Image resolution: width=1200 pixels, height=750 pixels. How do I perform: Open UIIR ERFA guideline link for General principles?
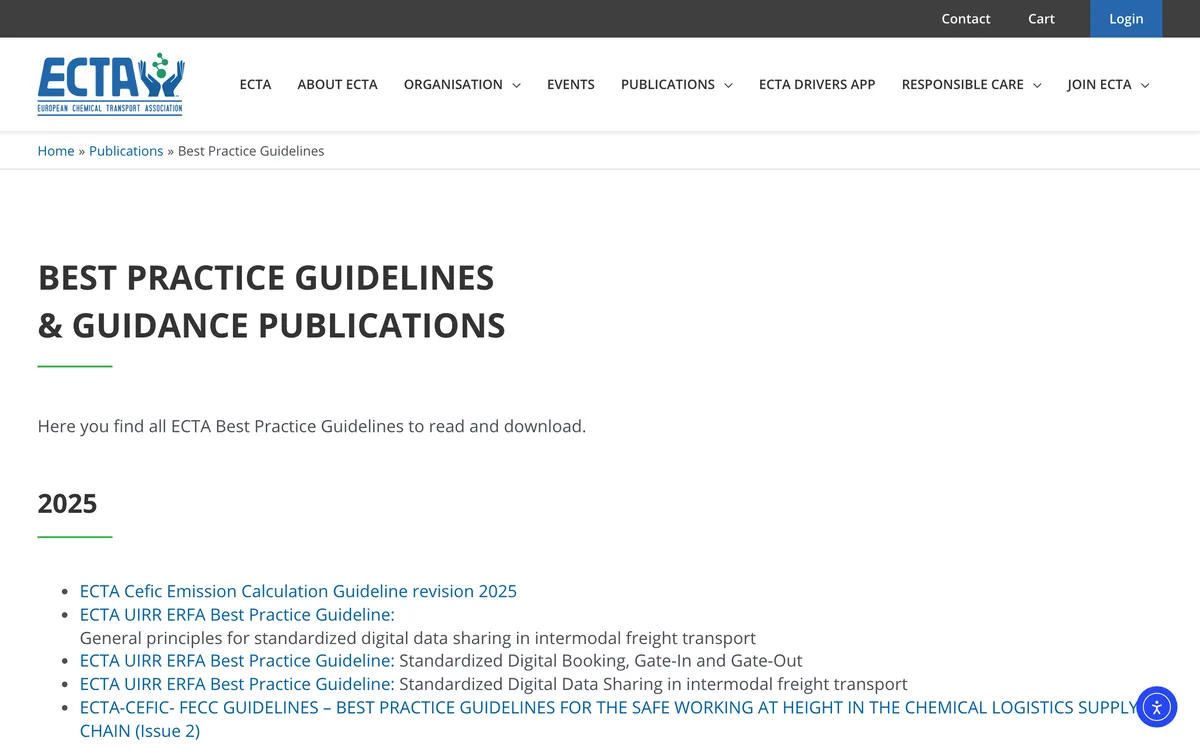[x=237, y=614]
